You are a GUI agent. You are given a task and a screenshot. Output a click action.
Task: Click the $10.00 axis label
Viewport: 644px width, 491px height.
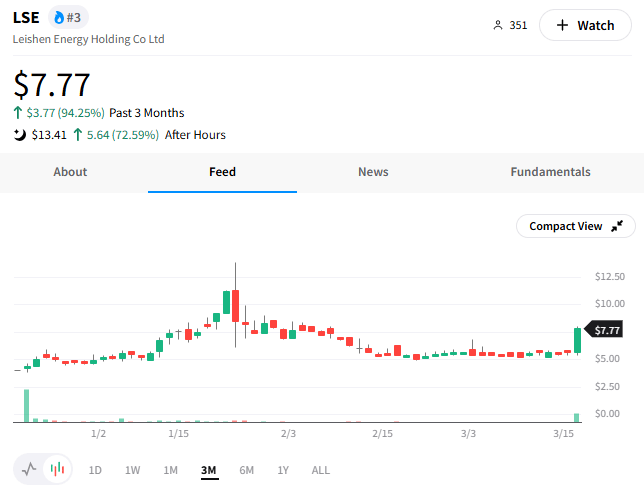tap(610, 304)
